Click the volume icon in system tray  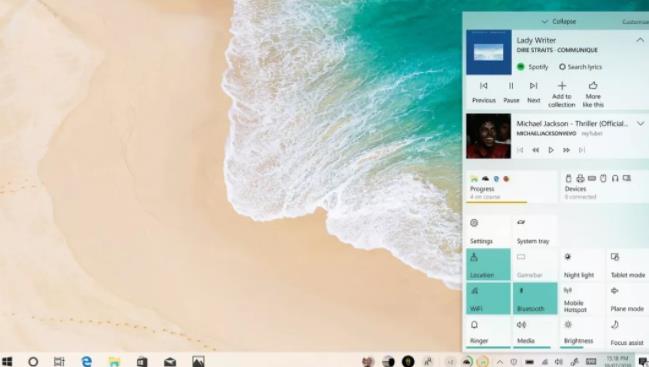point(559,362)
